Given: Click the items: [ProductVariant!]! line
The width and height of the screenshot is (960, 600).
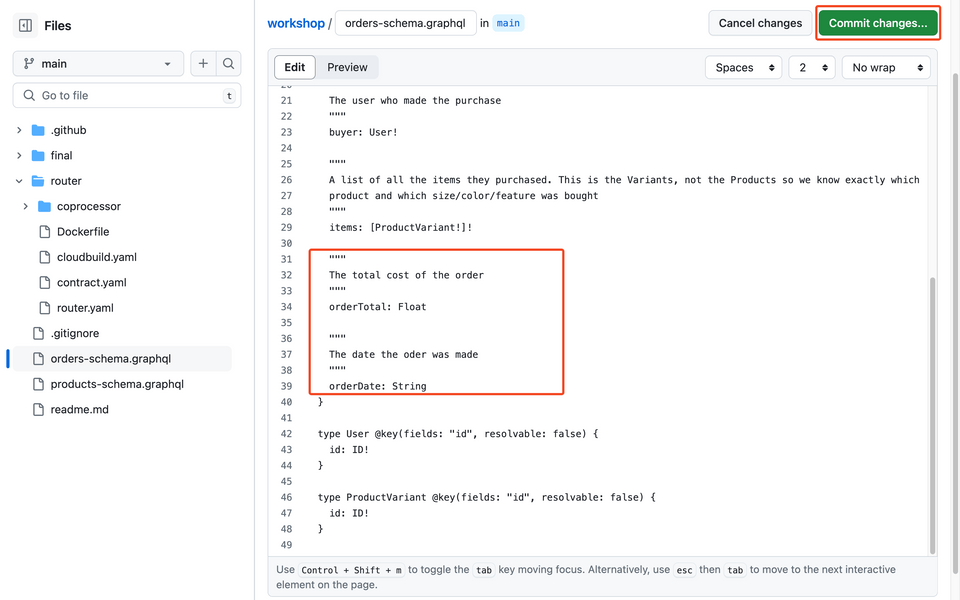Looking at the screenshot, I should coord(400,227).
